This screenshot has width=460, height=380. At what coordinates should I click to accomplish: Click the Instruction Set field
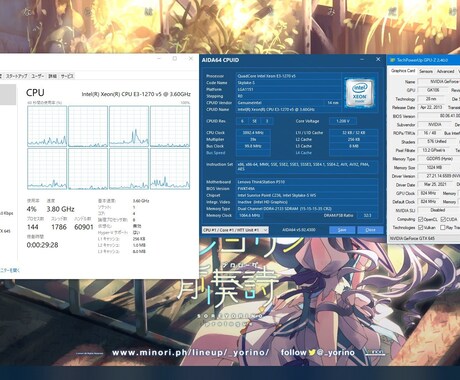(x=307, y=167)
